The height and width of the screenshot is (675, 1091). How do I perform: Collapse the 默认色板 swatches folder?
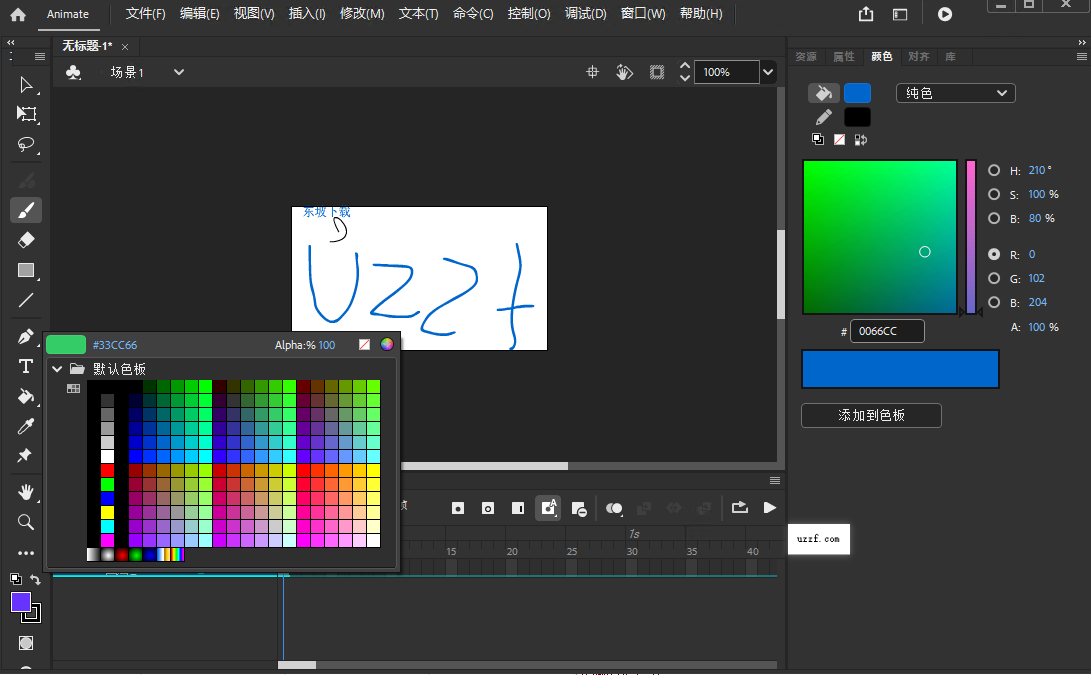pyautogui.click(x=57, y=367)
